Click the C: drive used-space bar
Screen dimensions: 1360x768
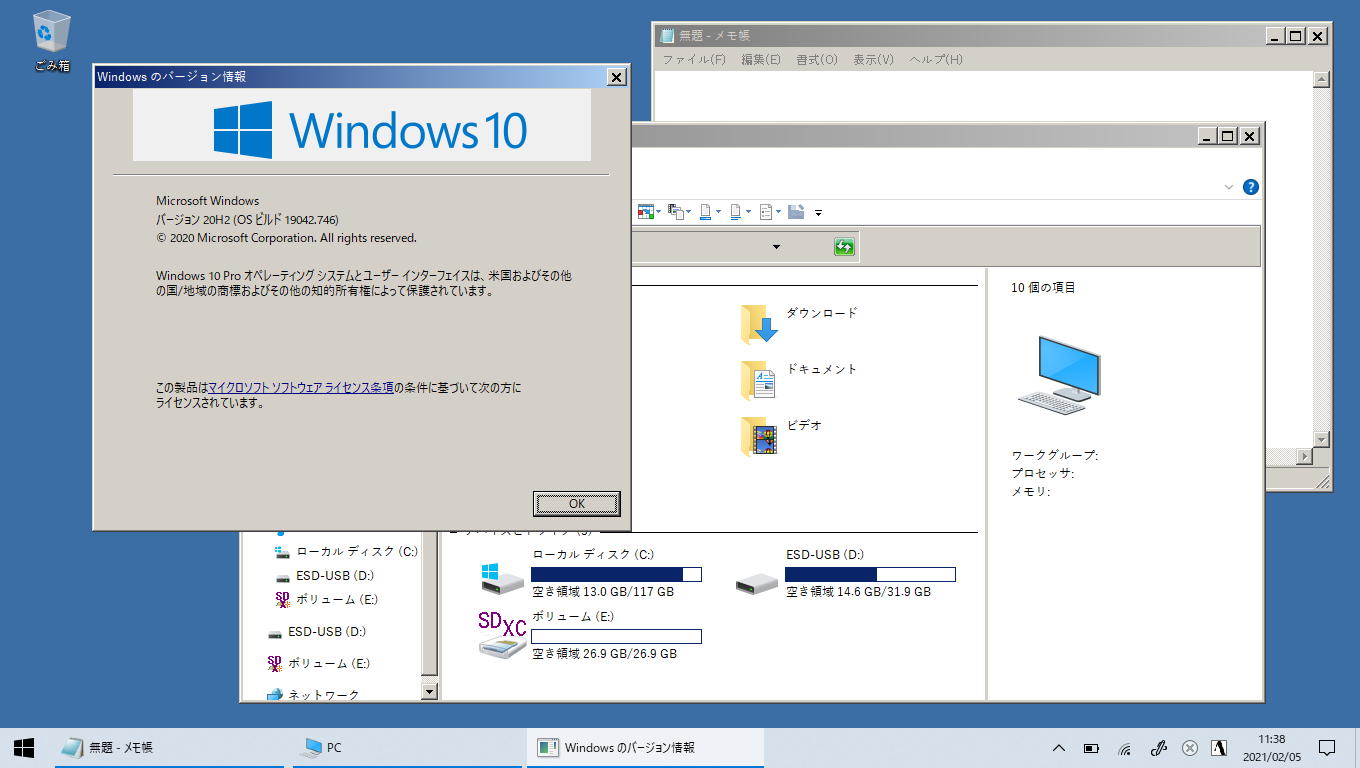pyautogui.click(x=616, y=574)
